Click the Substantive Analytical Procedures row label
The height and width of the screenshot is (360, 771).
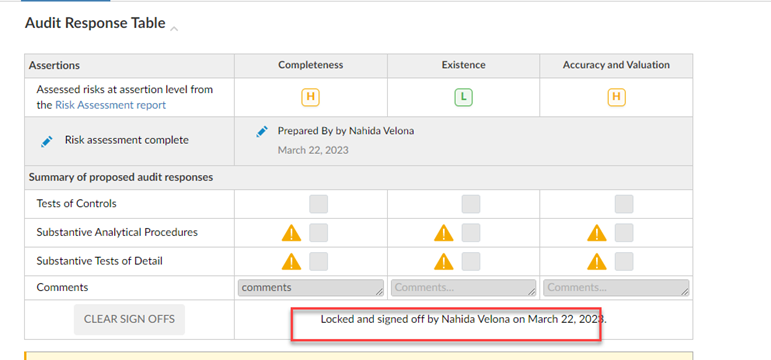pyautogui.click(x=117, y=232)
